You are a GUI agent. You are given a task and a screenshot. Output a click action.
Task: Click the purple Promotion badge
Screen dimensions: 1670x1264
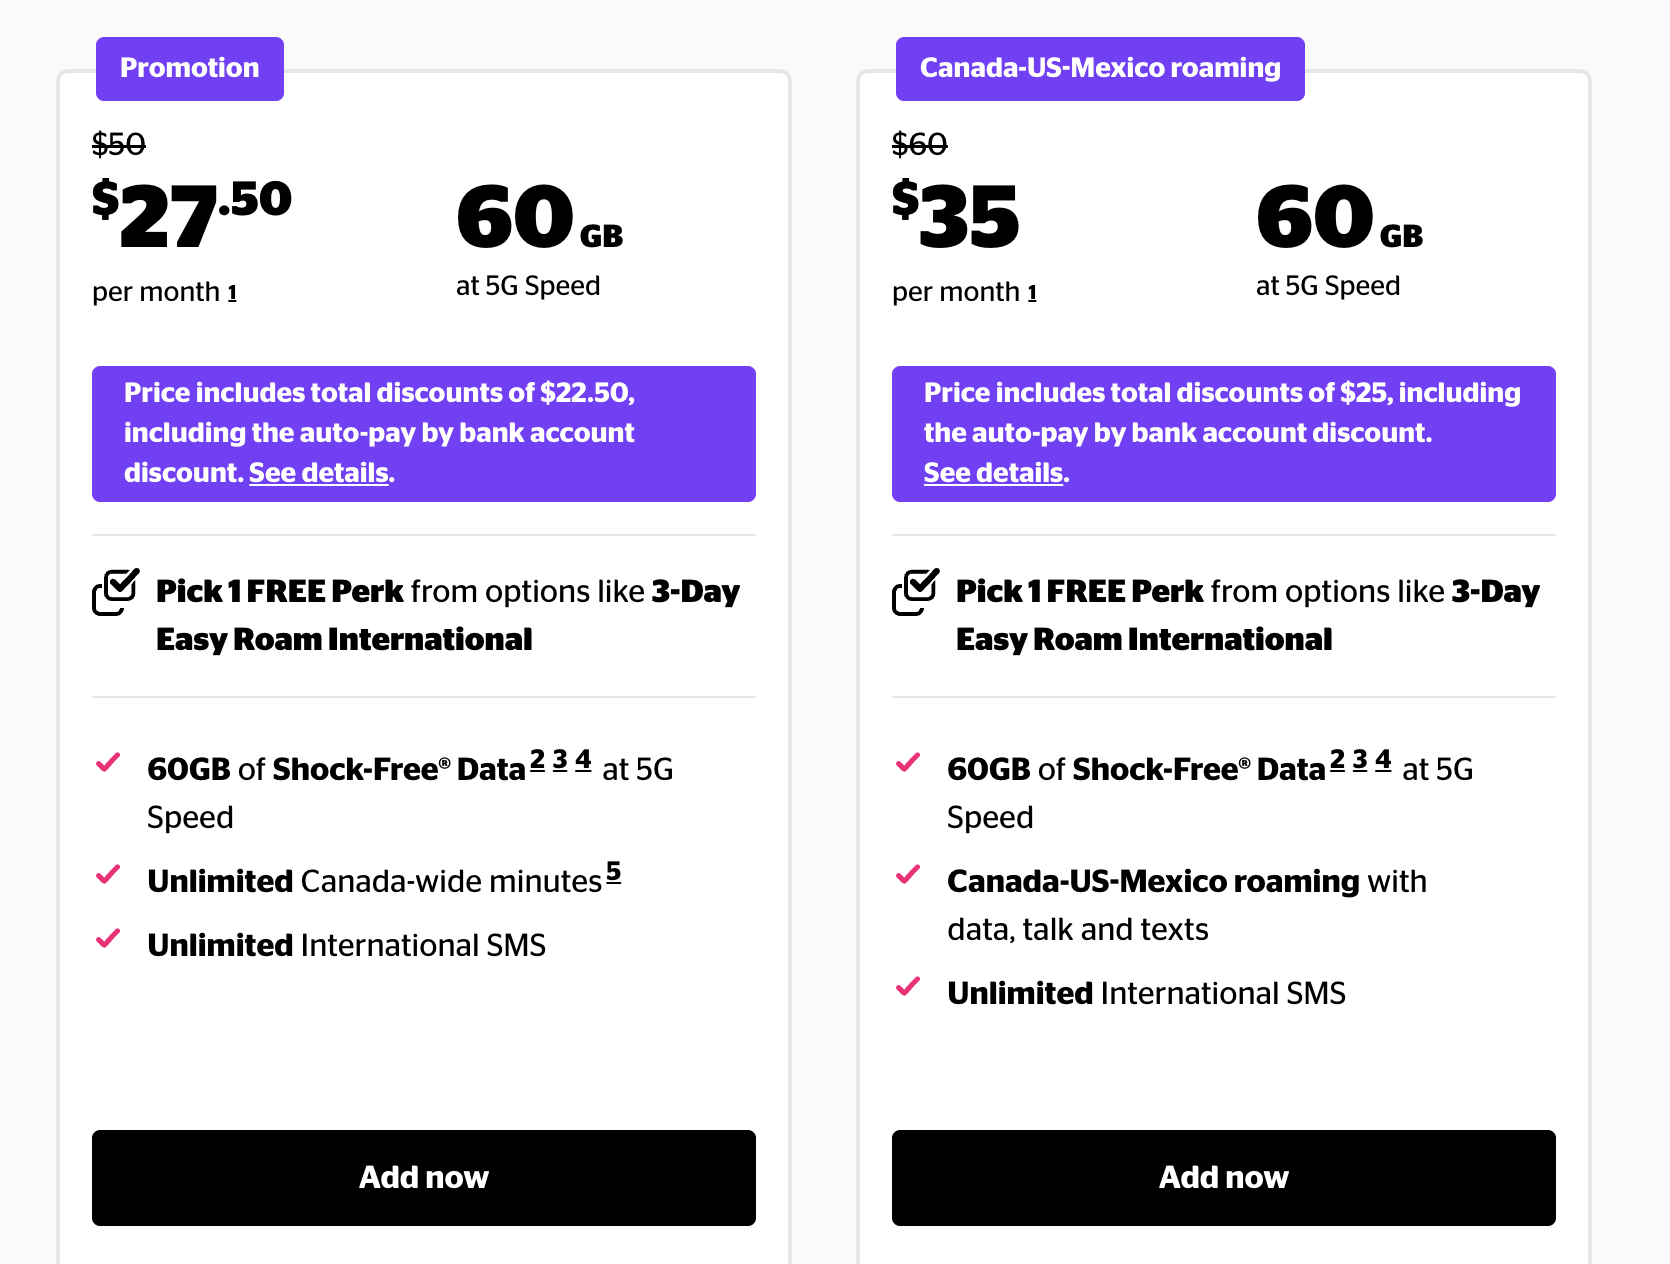pyautogui.click(x=189, y=68)
